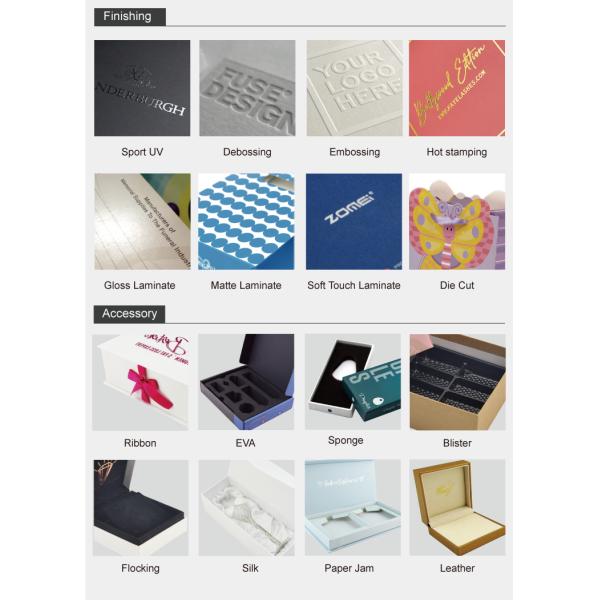Pick the Paper Jam light blue box
Screen dimensions: 600x600
[353, 507]
